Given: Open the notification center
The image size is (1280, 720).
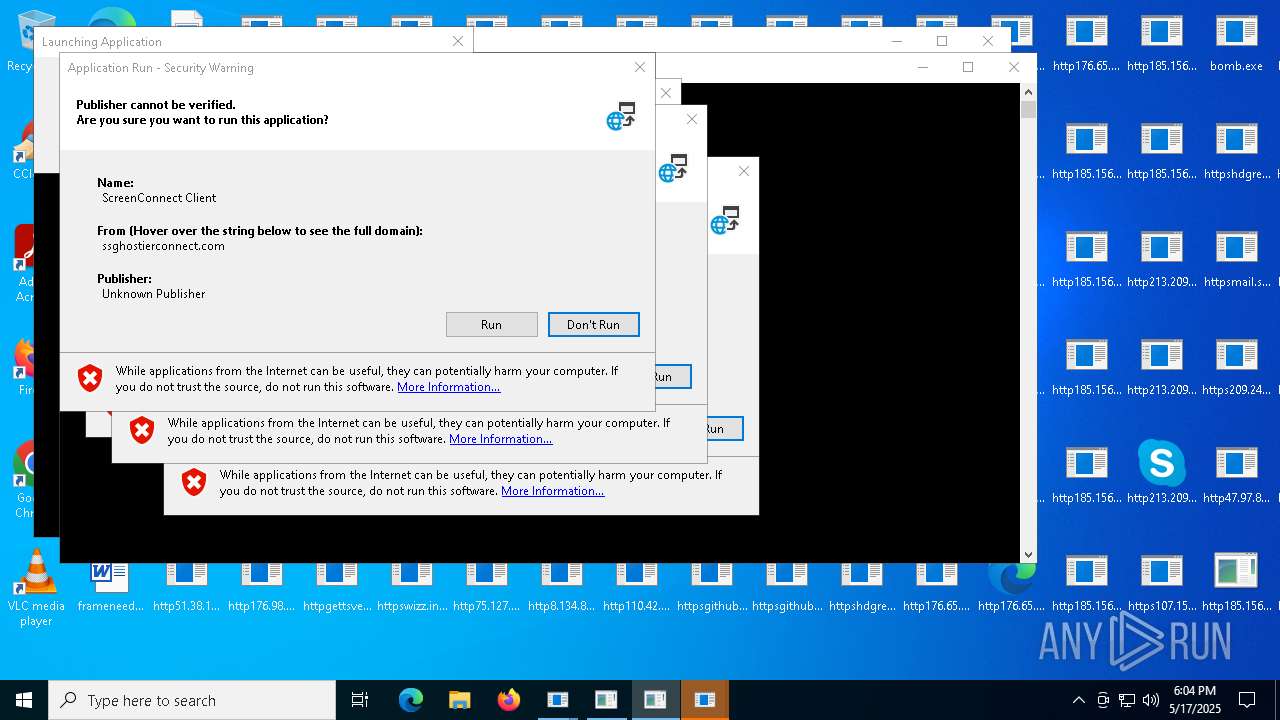Looking at the screenshot, I should click(1247, 700).
